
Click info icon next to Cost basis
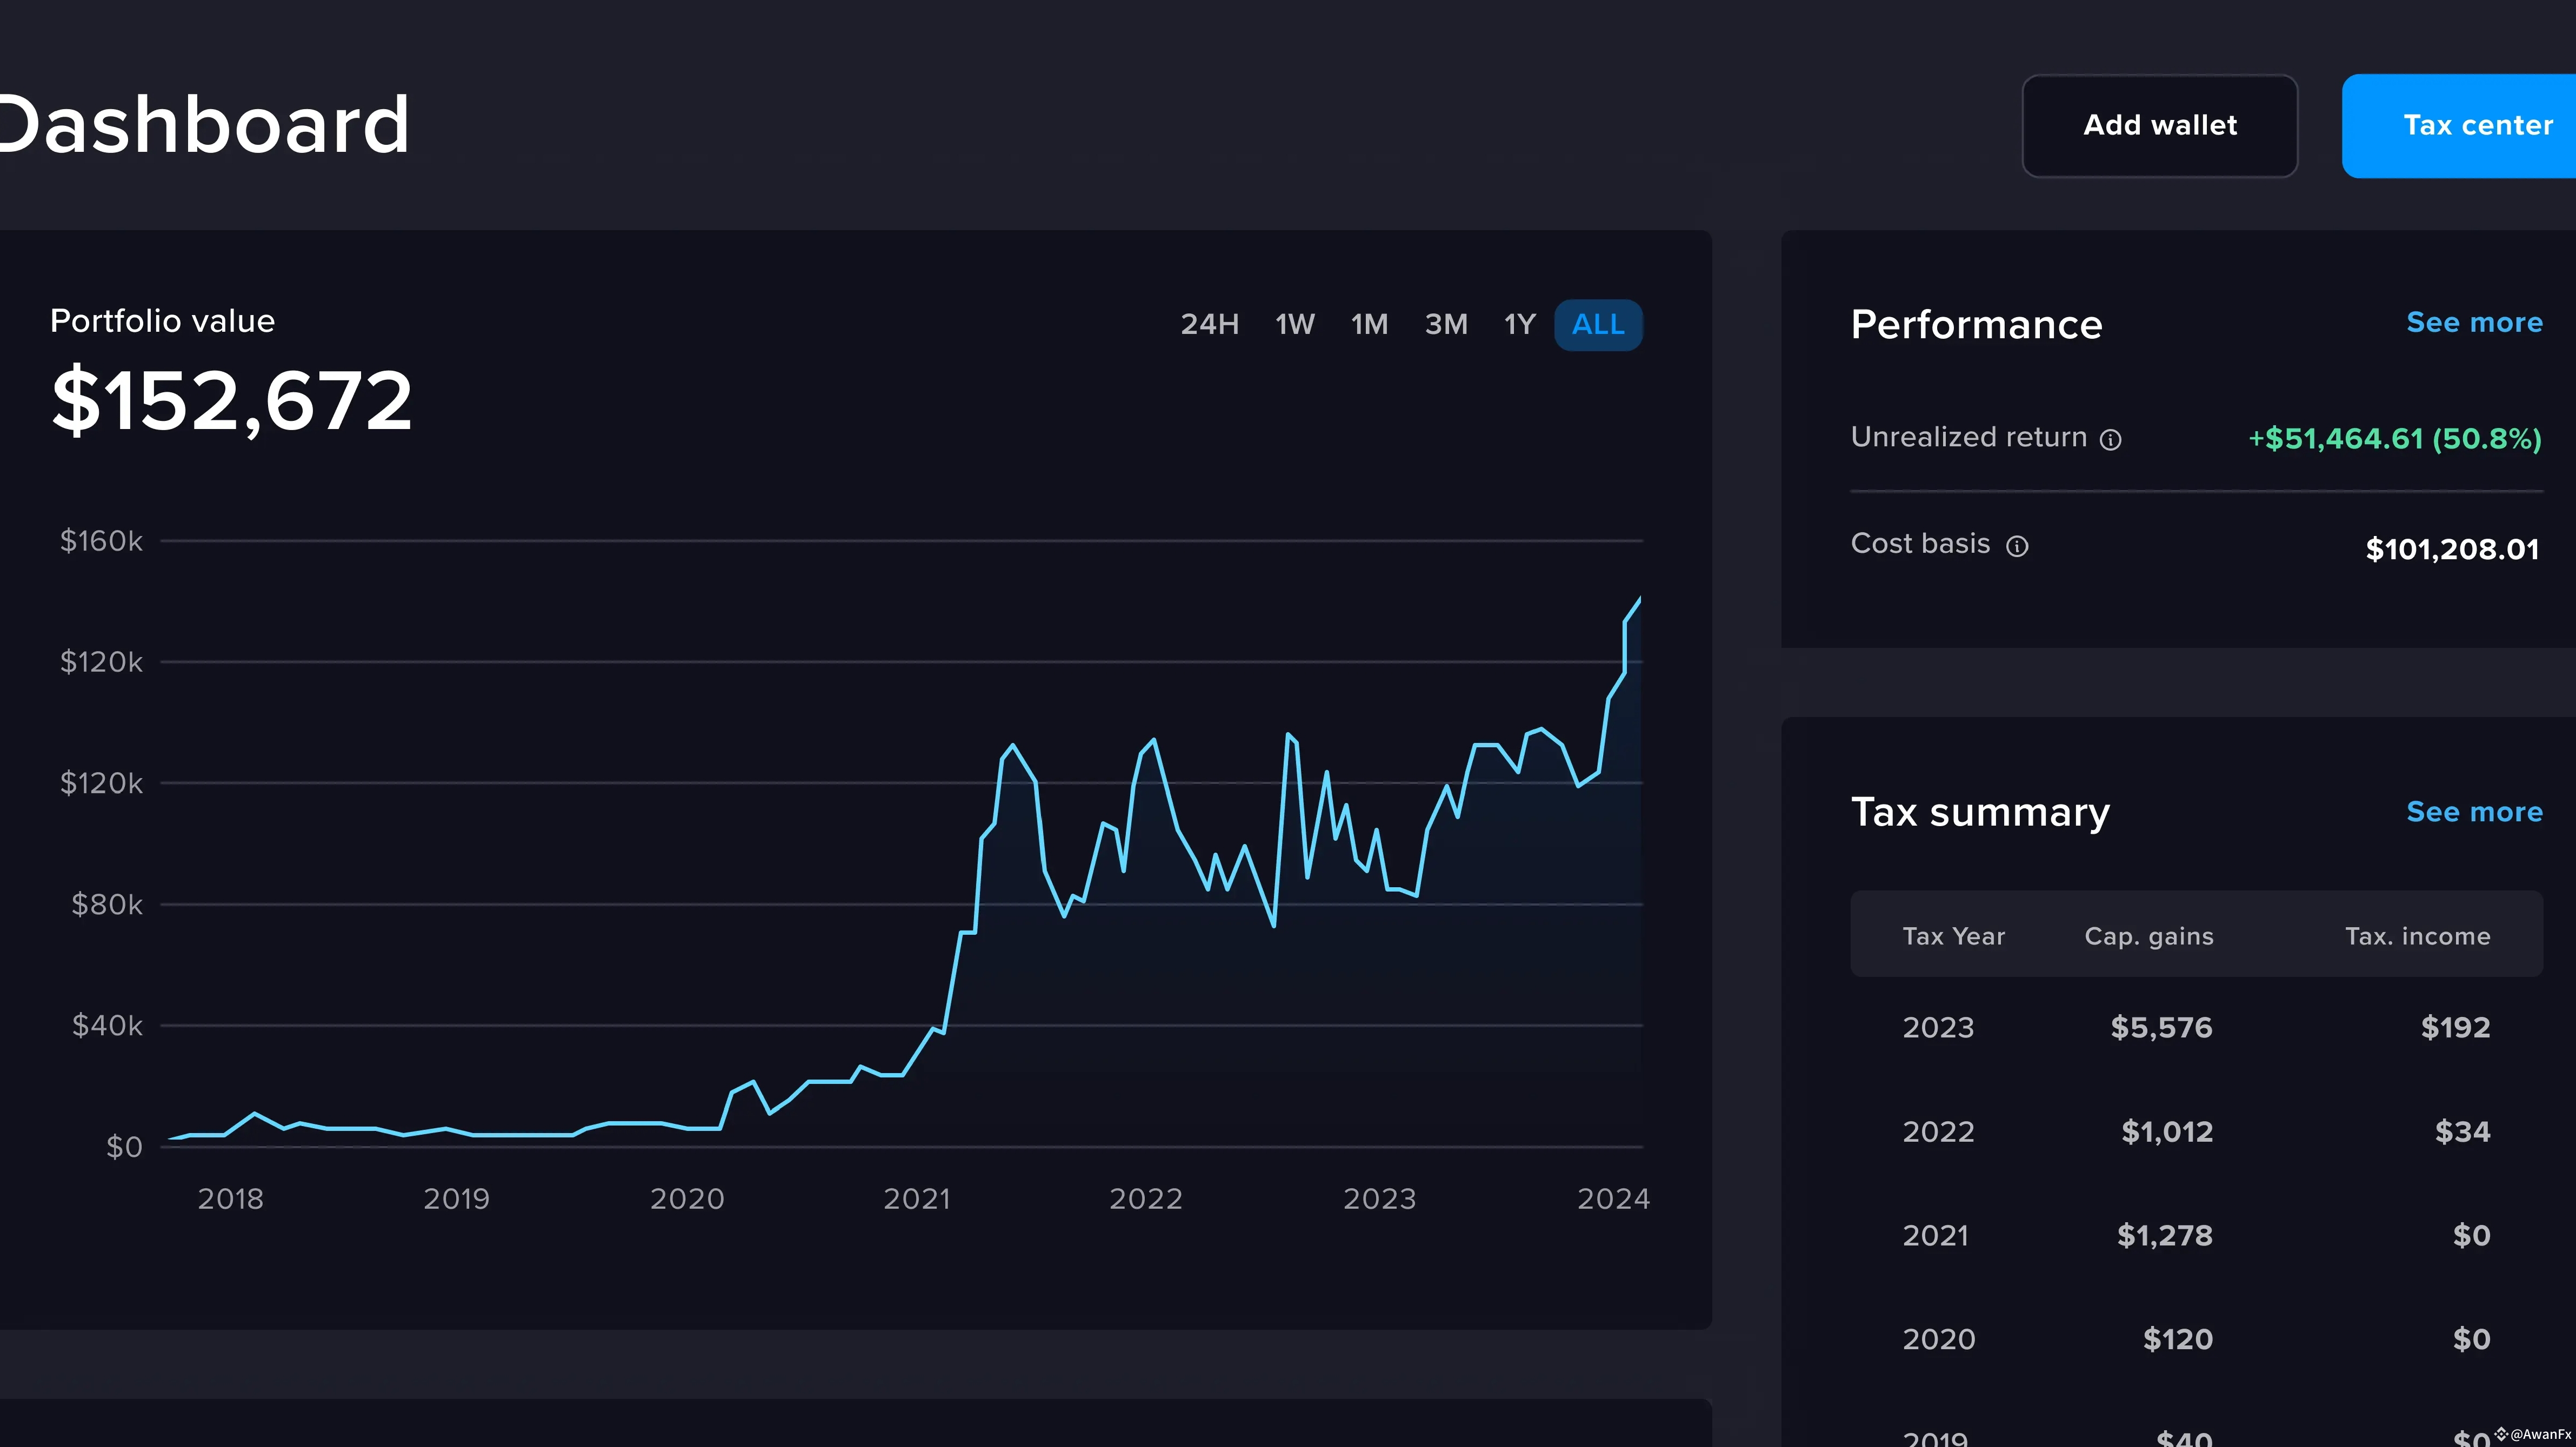tap(2017, 546)
